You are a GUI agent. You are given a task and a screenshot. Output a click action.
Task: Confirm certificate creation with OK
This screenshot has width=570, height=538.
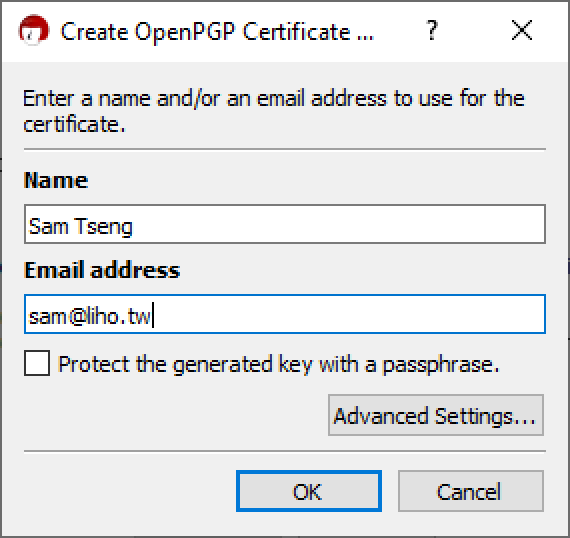(x=309, y=491)
